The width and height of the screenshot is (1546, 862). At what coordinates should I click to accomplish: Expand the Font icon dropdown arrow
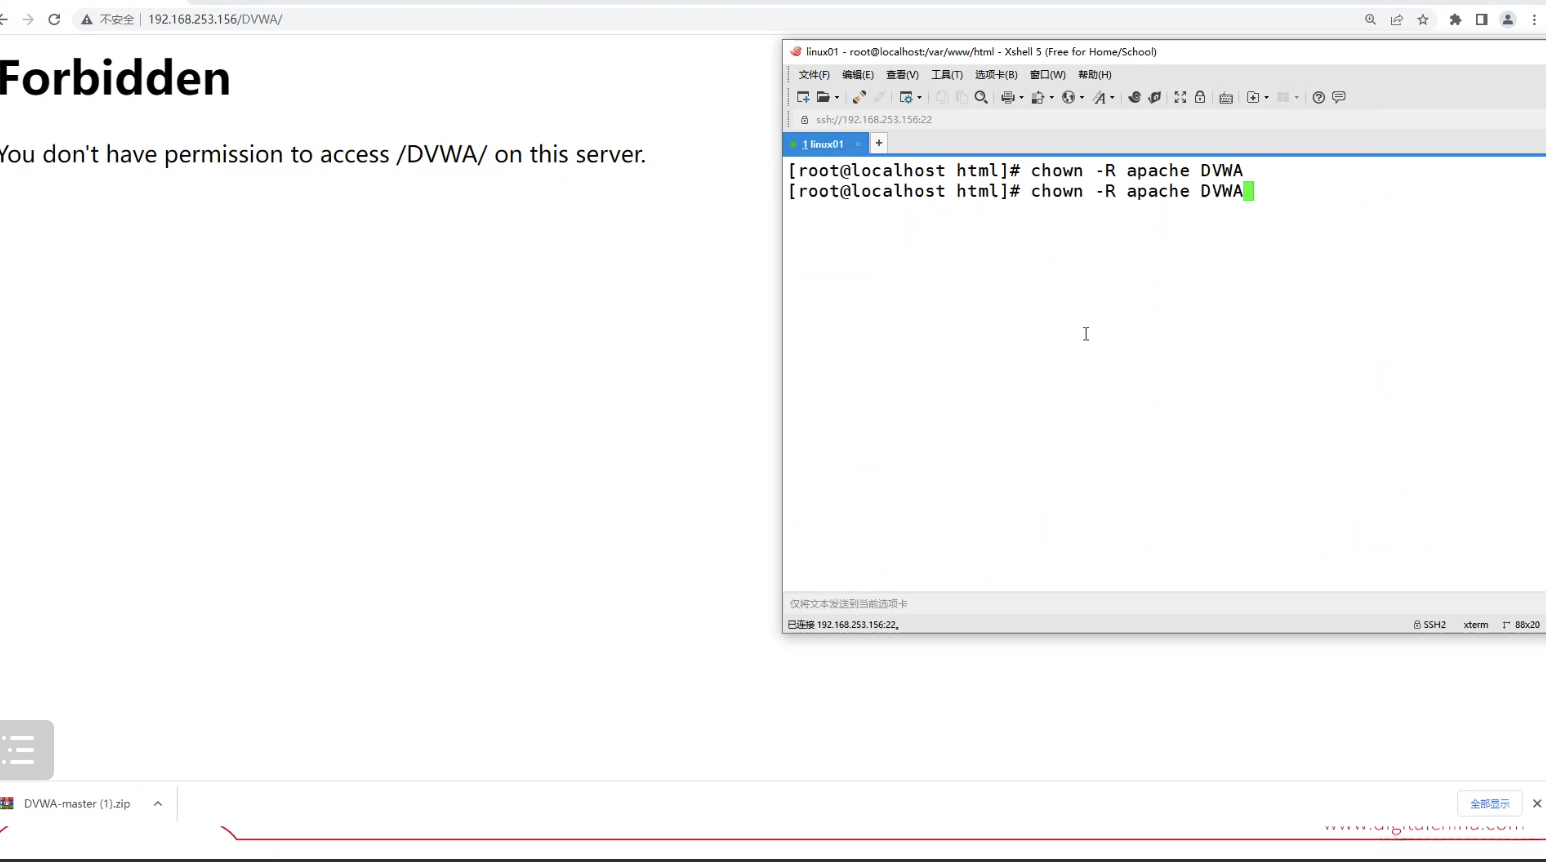[x=1112, y=97]
